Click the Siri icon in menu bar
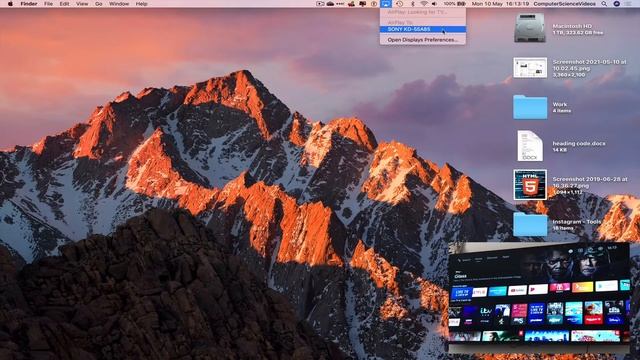Viewport: 640px width, 360px height. [617, 4]
